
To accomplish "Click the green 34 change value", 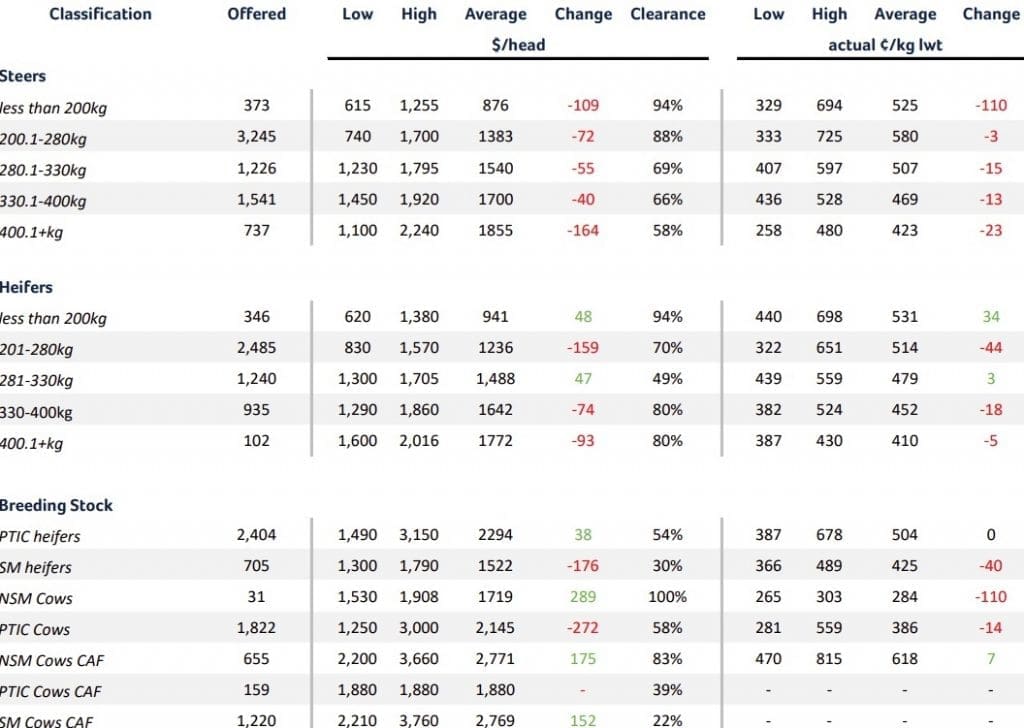I will coord(991,317).
